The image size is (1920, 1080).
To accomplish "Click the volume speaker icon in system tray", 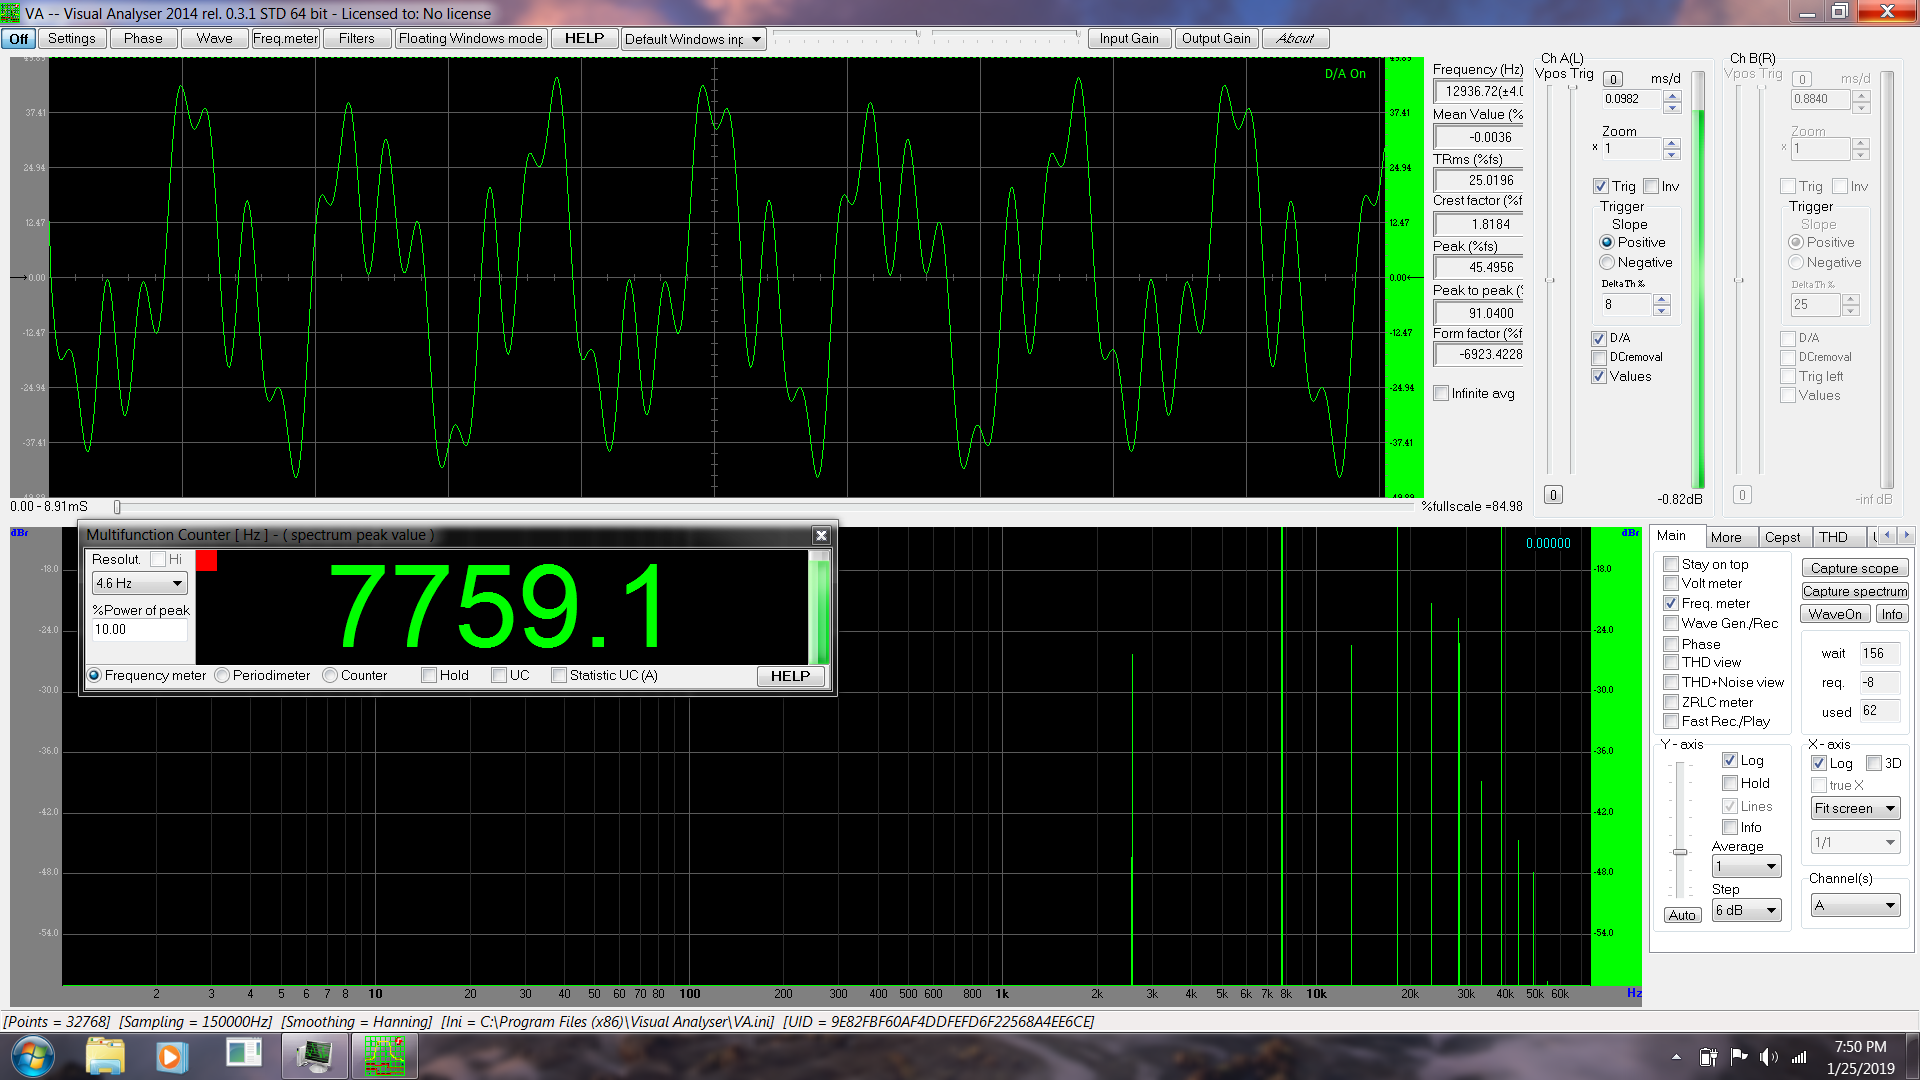I will [1769, 1057].
